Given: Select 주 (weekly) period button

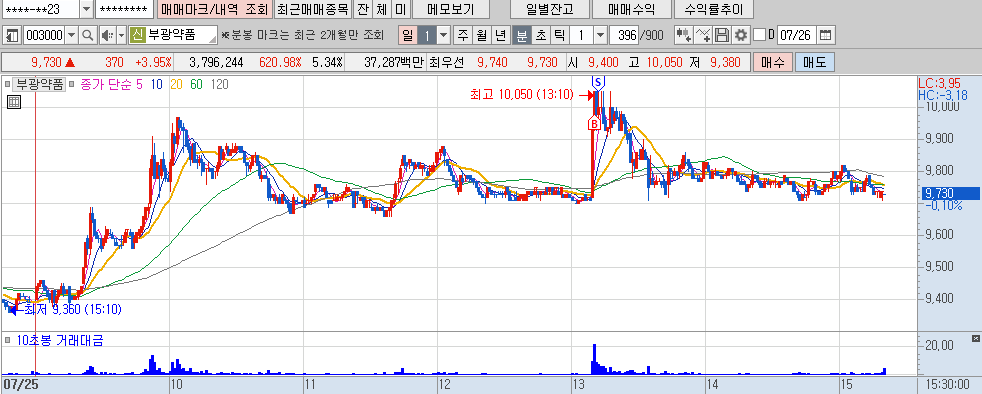Looking at the screenshot, I should [463, 35].
